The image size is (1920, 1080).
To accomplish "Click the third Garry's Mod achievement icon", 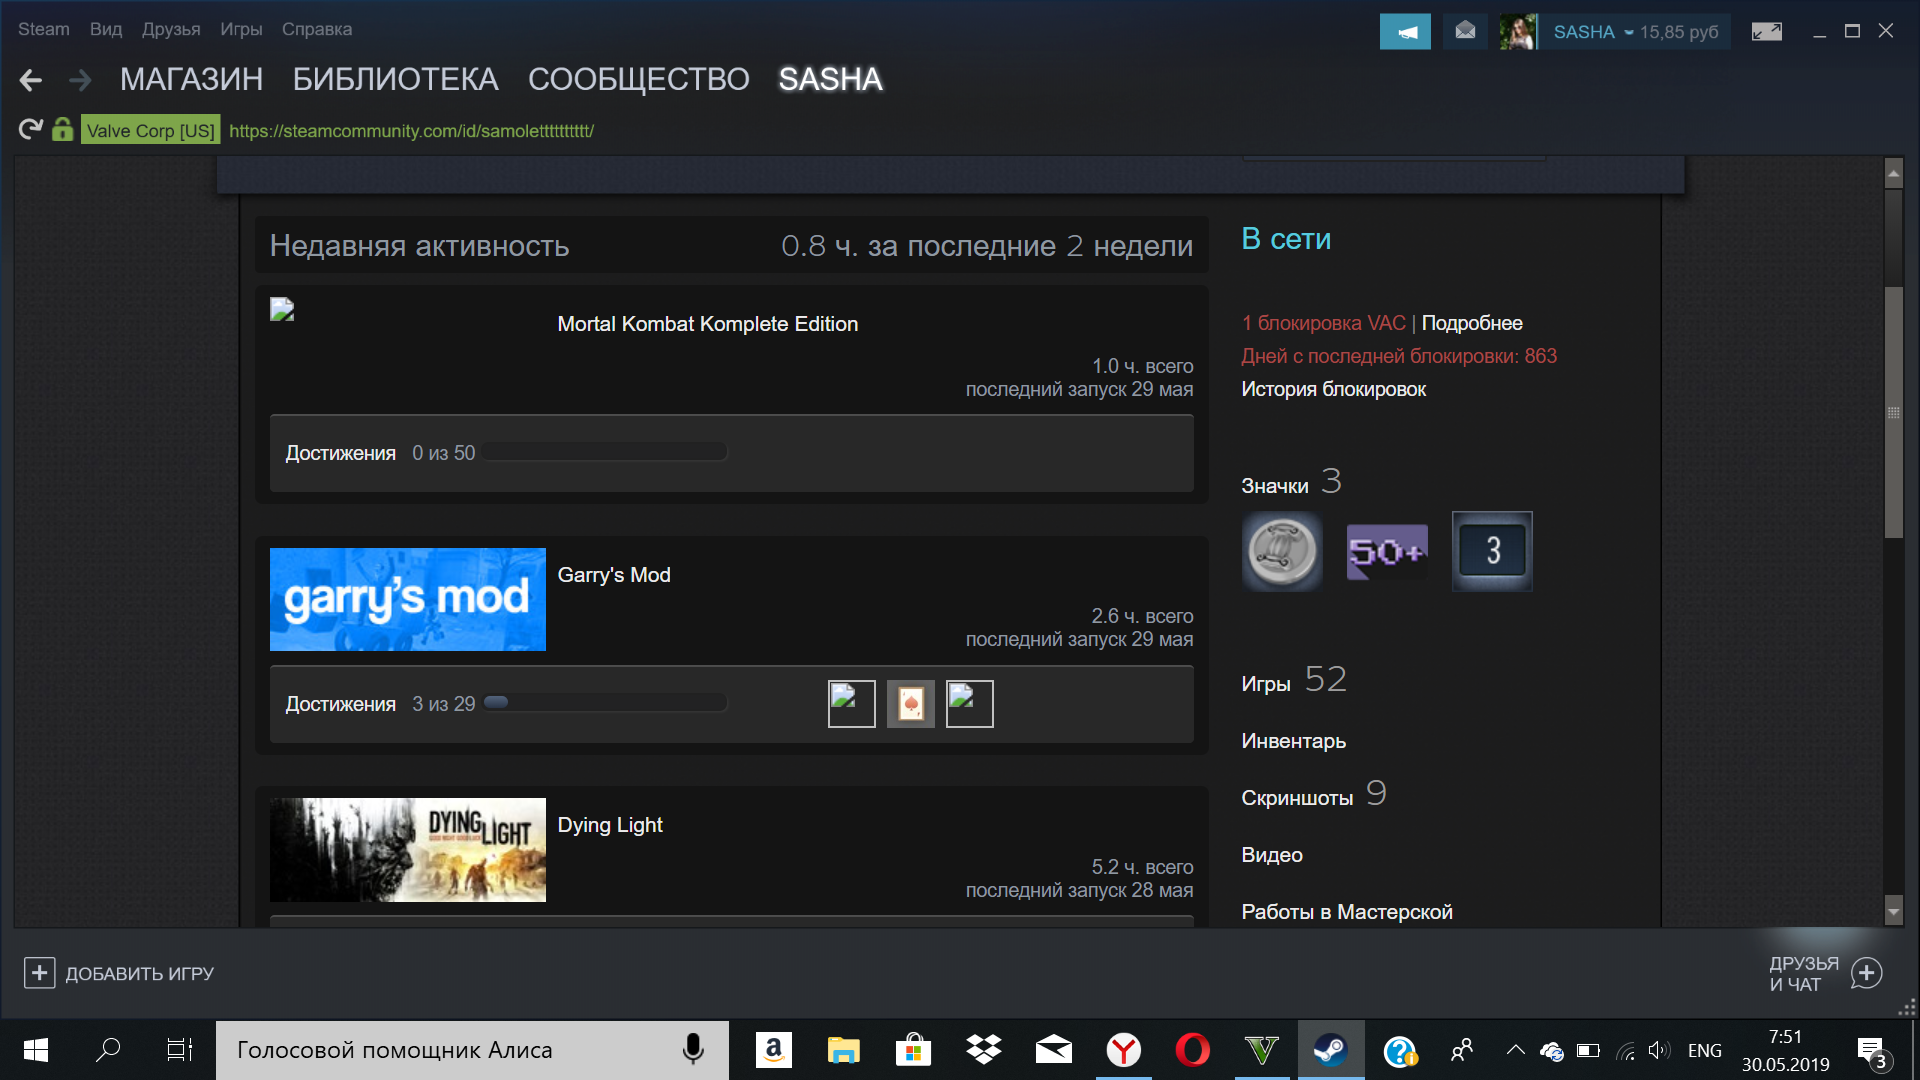I will [x=970, y=704].
